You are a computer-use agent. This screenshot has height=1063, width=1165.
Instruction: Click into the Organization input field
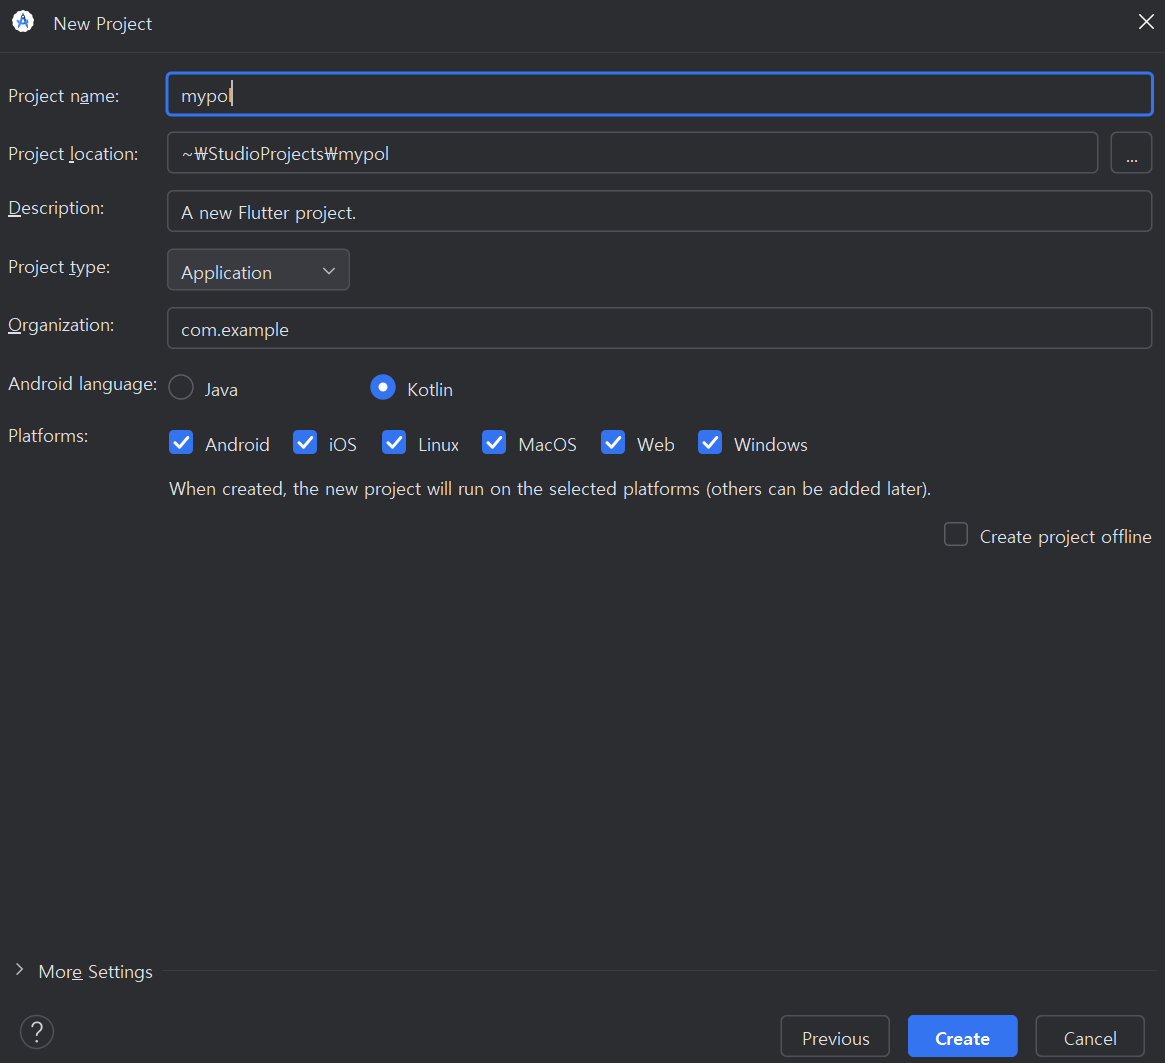pos(660,329)
